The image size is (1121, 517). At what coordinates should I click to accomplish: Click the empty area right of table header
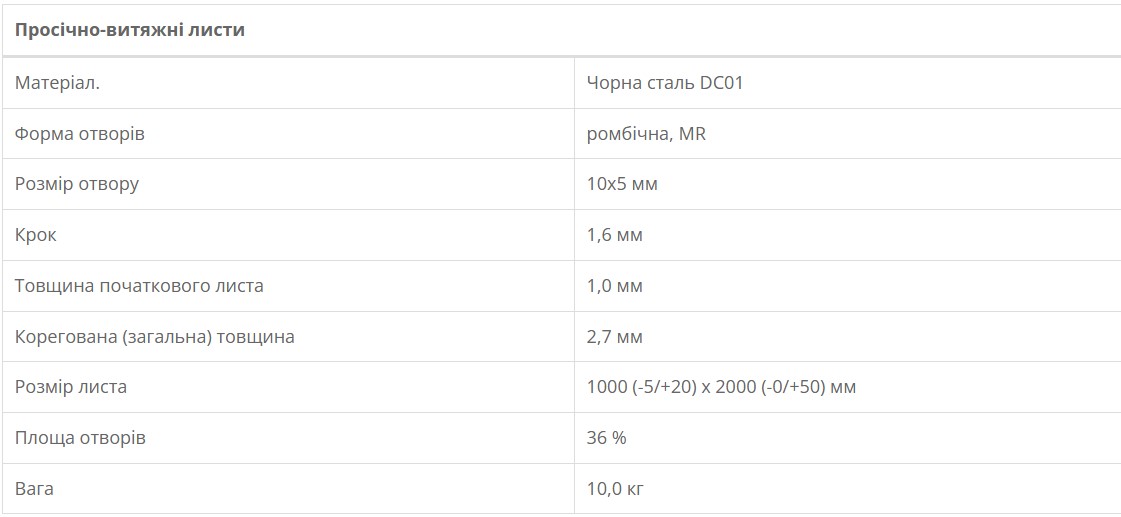point(683,30)
